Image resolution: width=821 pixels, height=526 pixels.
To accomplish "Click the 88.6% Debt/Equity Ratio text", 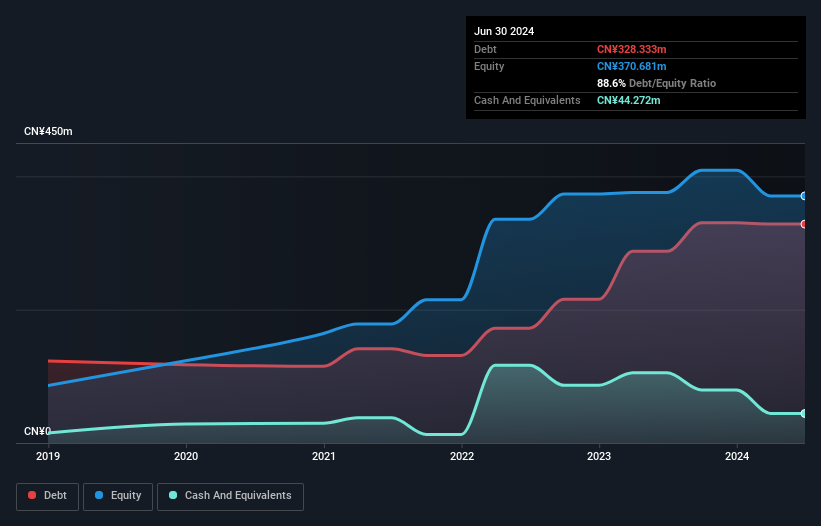I will point(656,83).
